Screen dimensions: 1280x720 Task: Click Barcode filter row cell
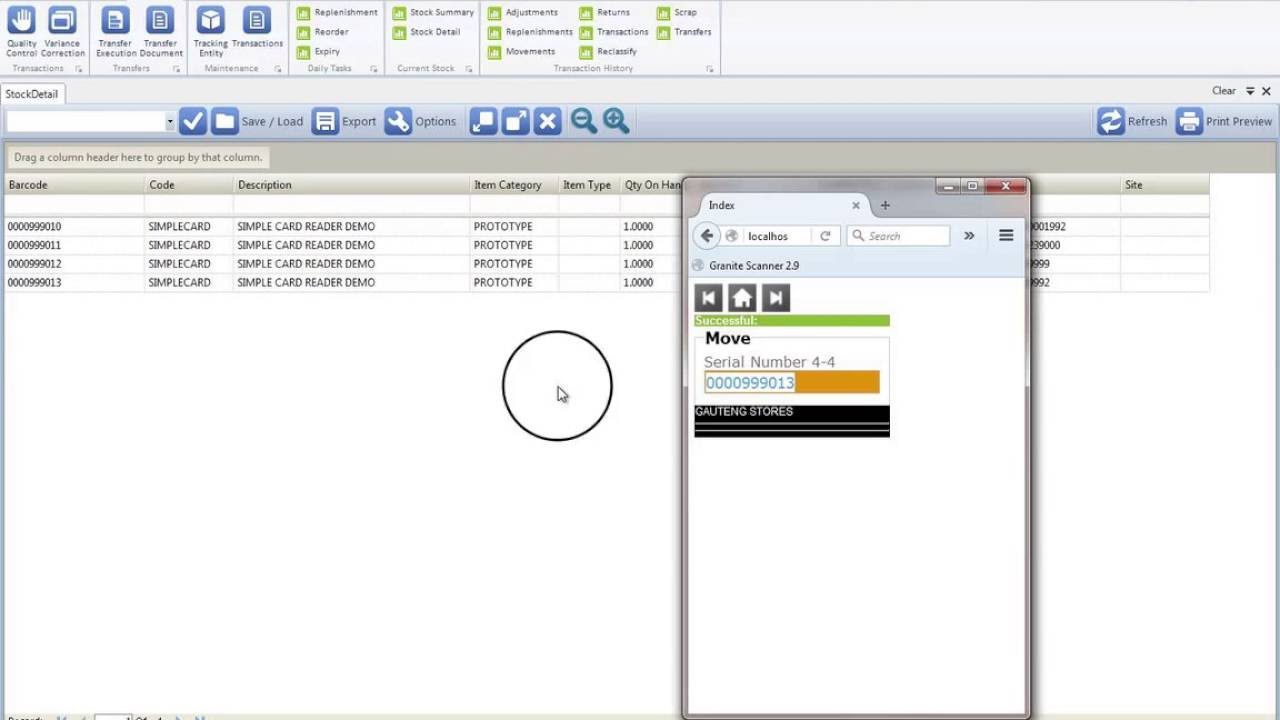click(x=74, y=205)
